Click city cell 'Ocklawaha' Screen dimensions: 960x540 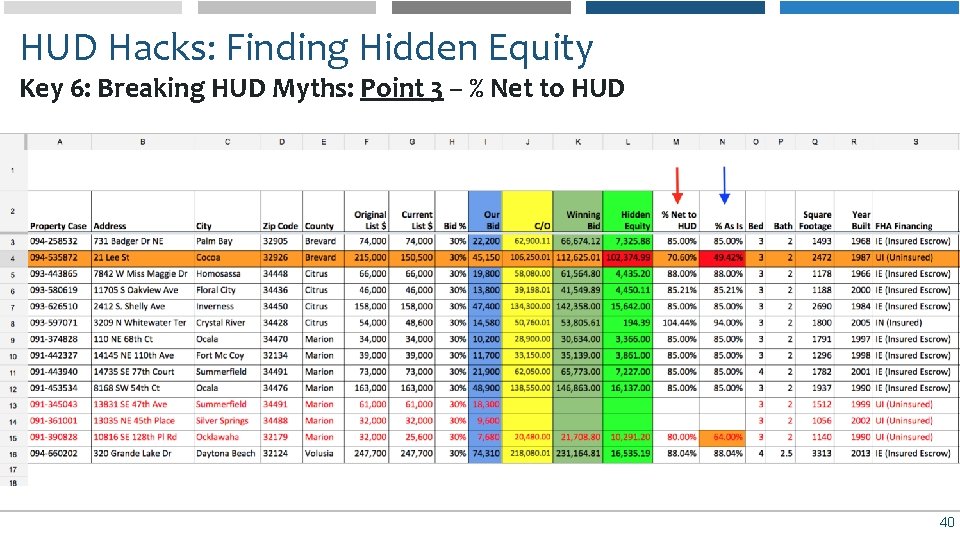(x=227, y=437)
